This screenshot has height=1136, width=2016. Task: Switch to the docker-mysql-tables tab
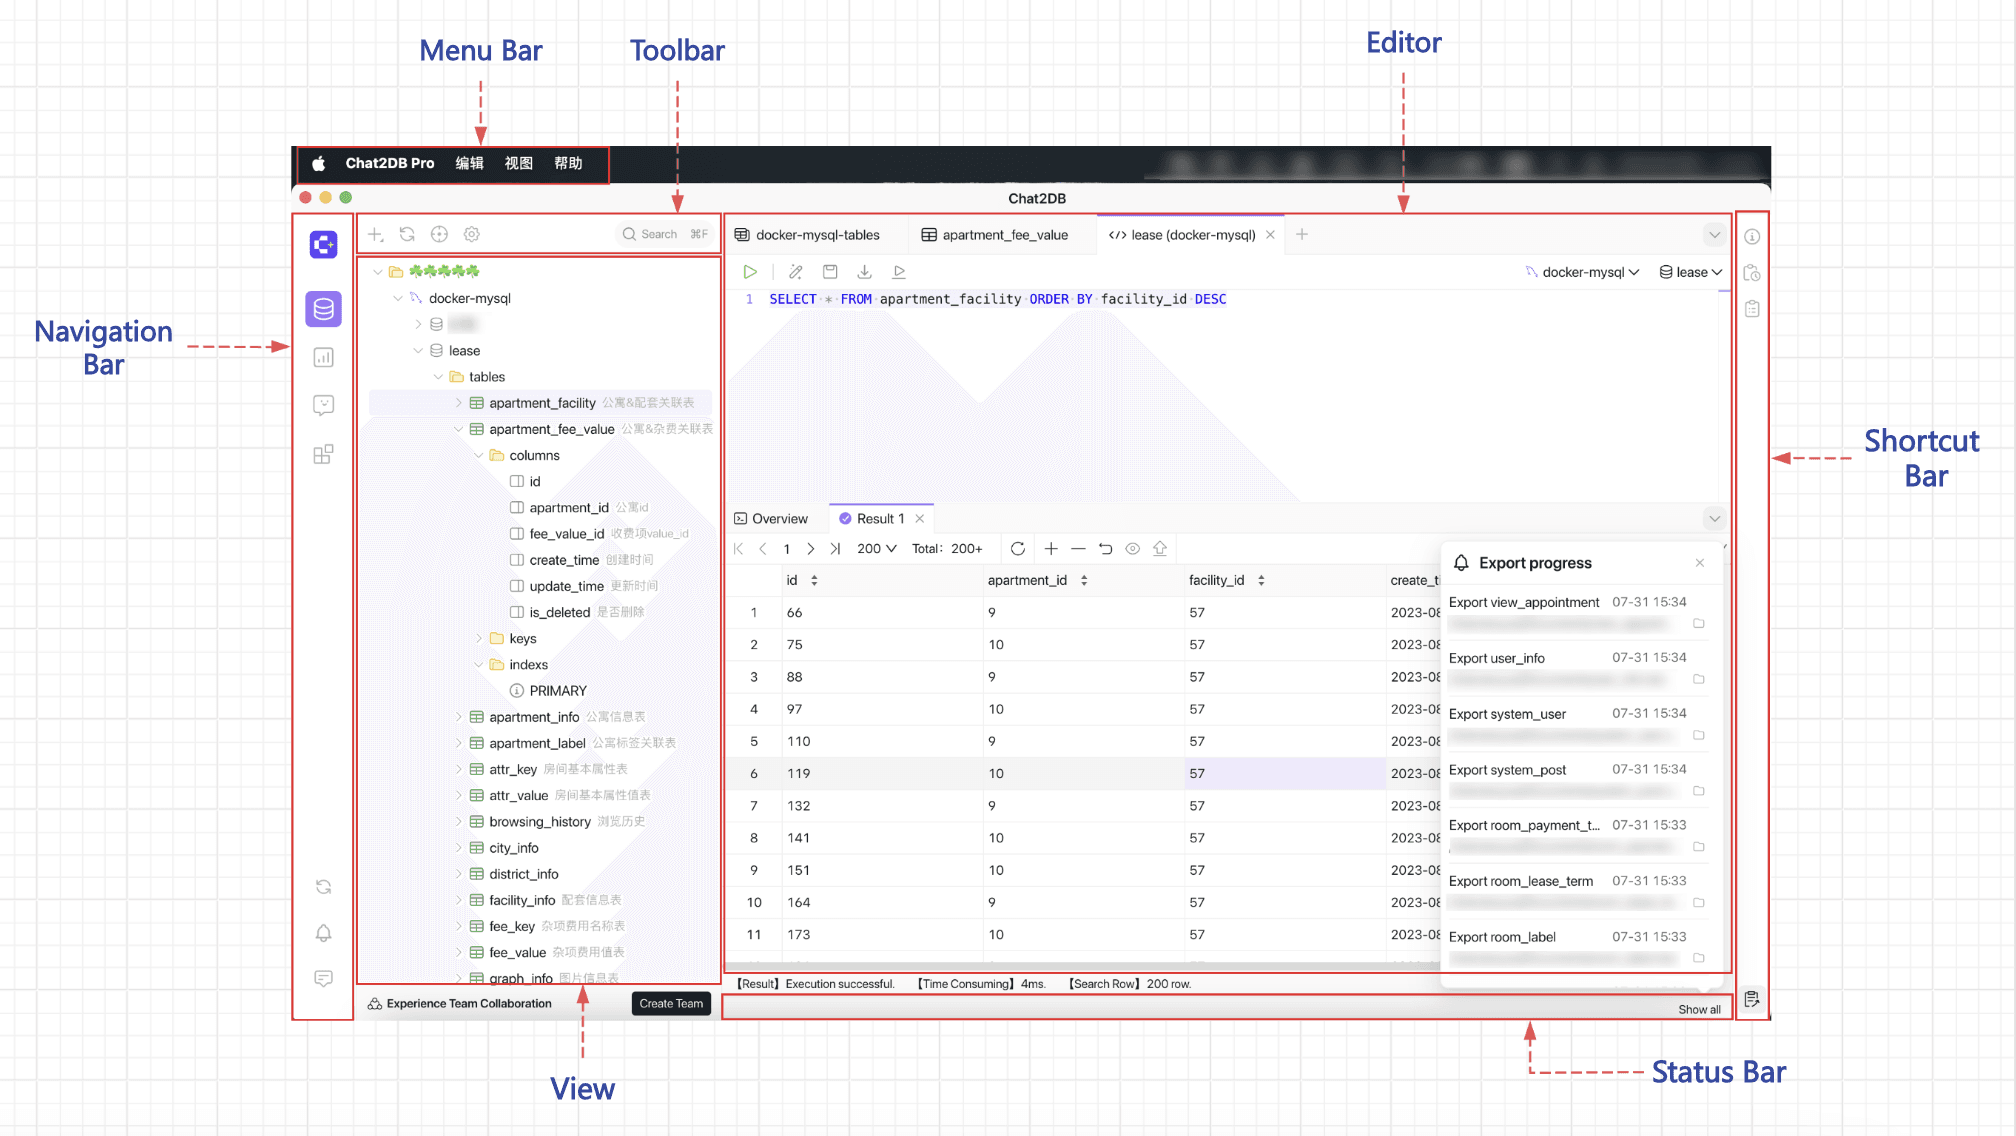click(x=808, y=235)
